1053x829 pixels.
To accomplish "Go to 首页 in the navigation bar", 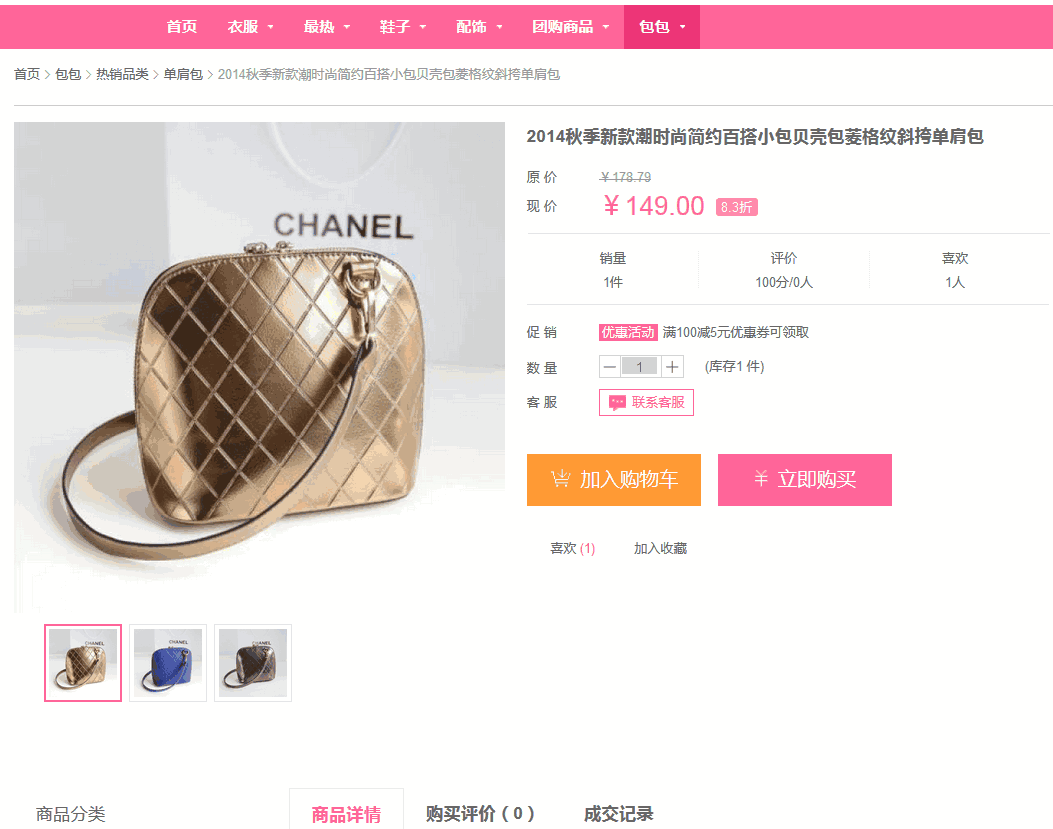I will pos(181,27).
